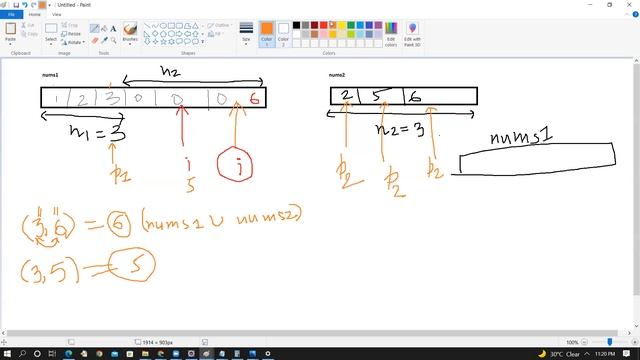The width and height of the screenshot is (640, 360).
Task: Select the Text tool
Action: (113, 29)
